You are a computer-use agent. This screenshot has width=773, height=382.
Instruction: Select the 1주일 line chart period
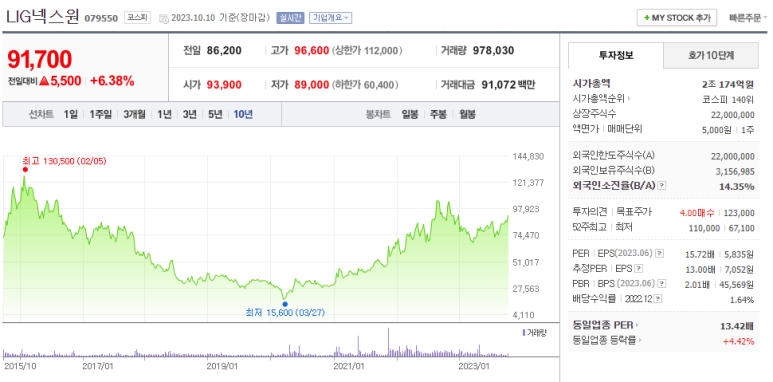click(x=101, y=115)
